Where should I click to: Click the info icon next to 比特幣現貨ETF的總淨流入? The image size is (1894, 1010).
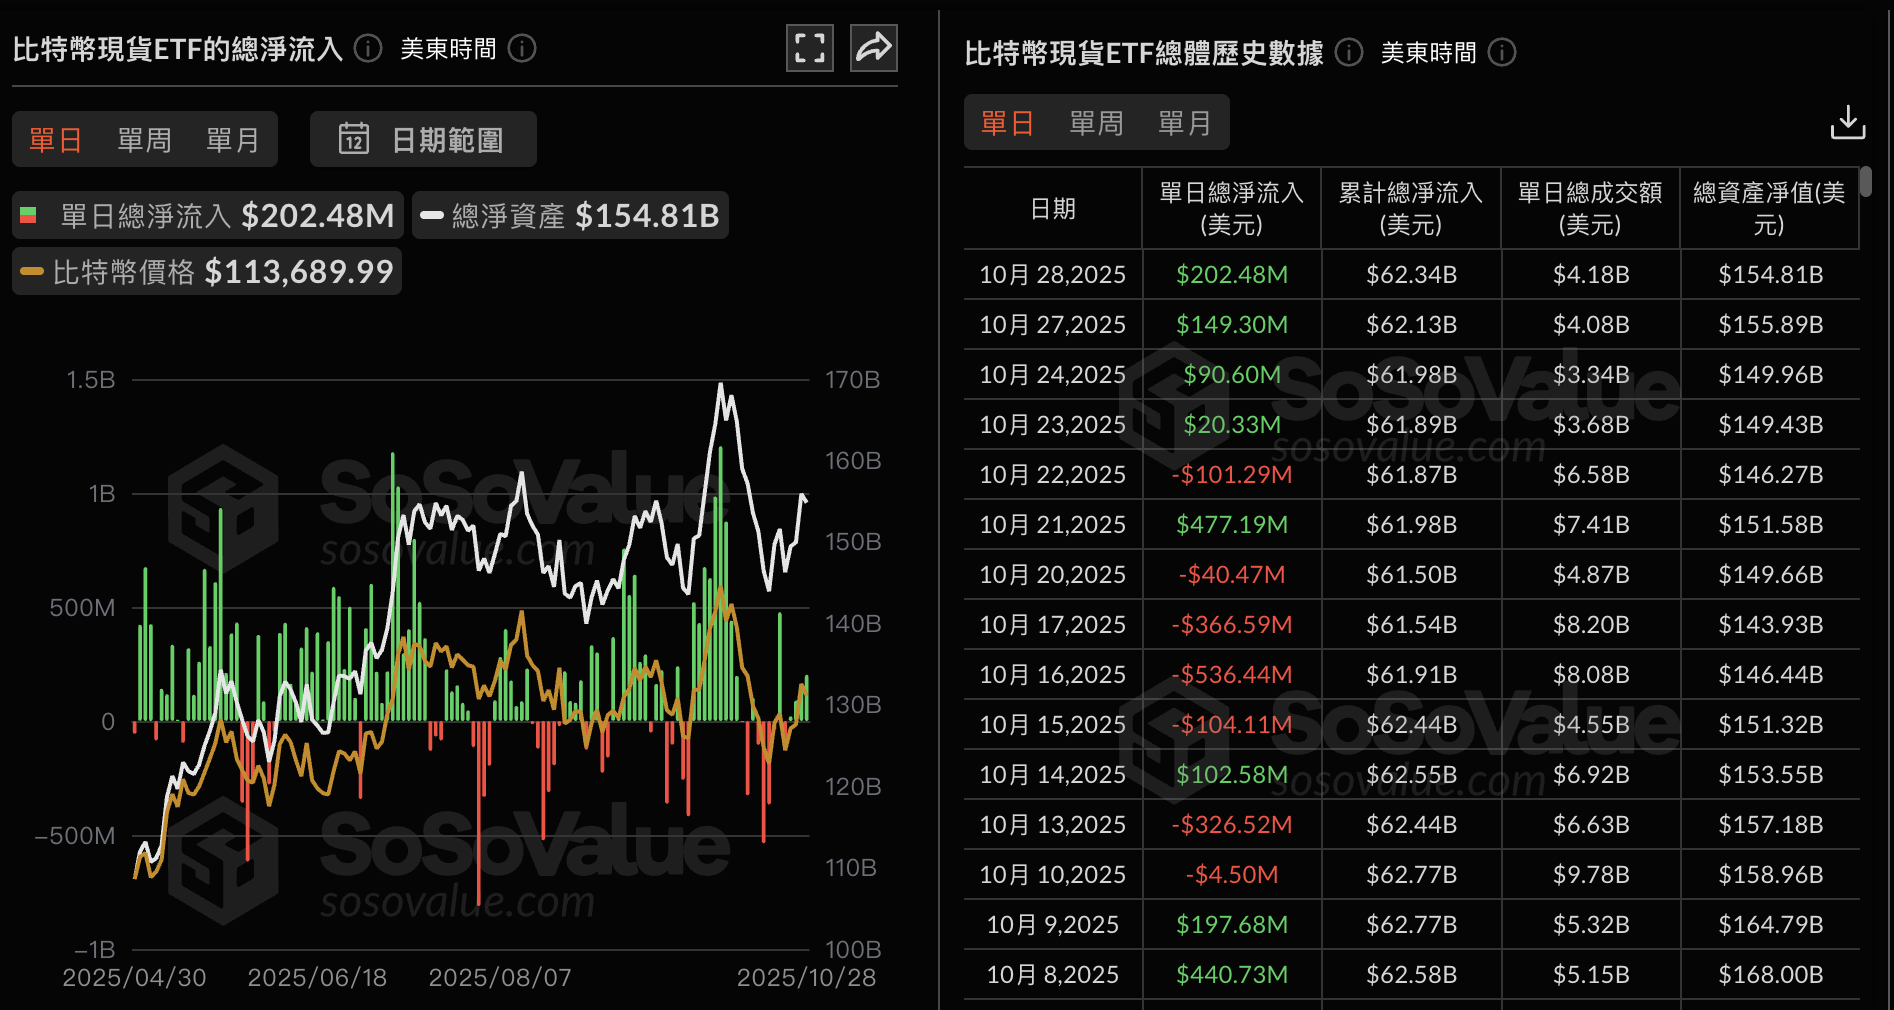tap(367, 47)
